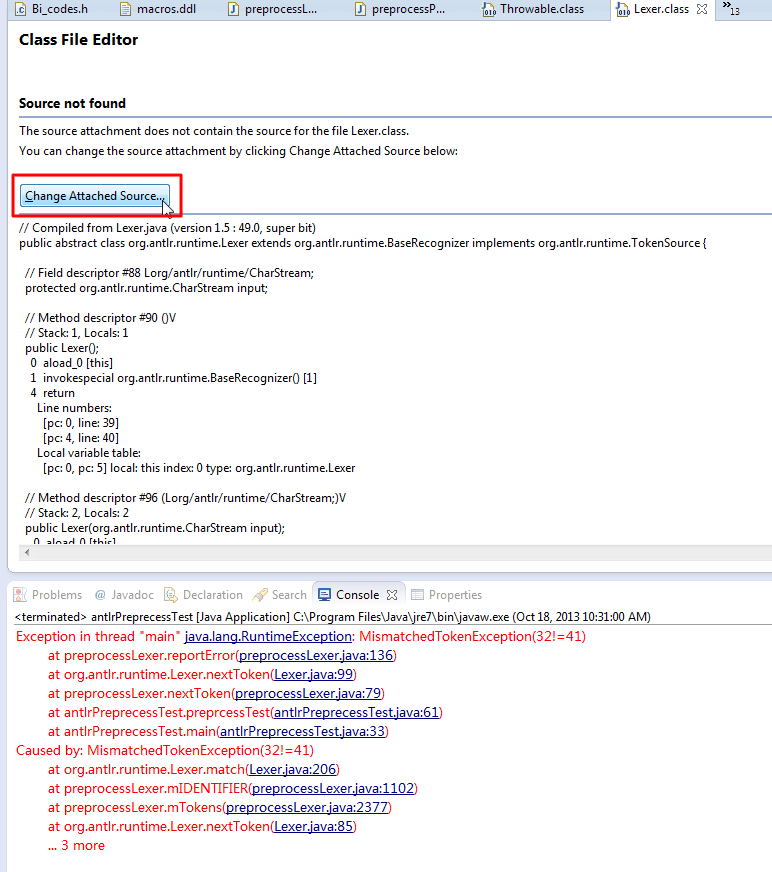This screenshot has height=872, width=772.
Task: Click Javadoc @ icon
Action: [100, 595]
